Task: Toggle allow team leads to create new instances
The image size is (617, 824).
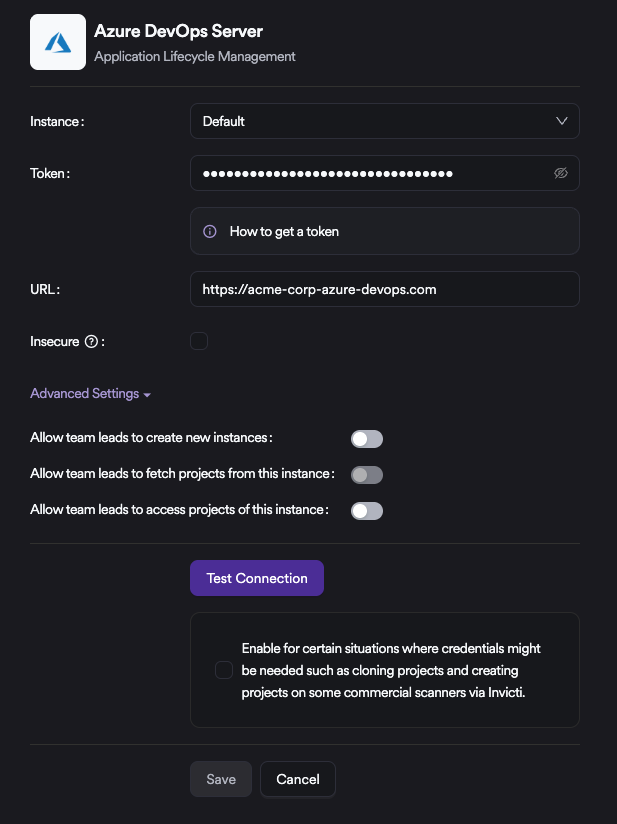Action: [367, 439]
